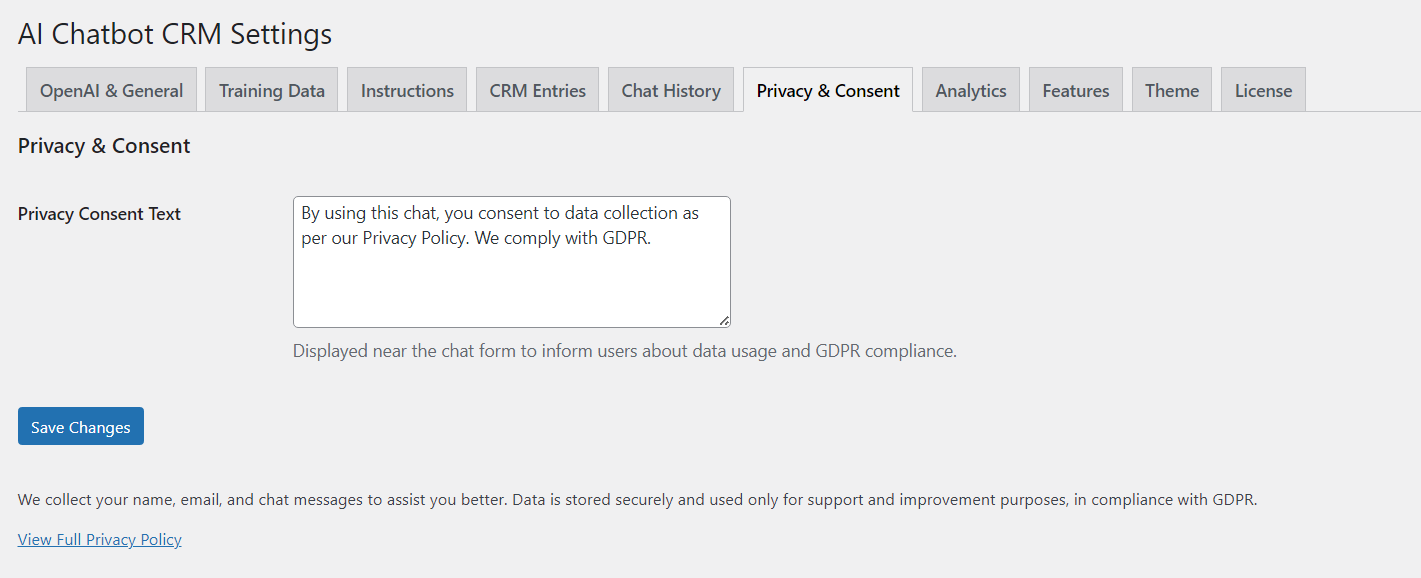Select the consent text mentioning GDPR

(500, 225)
